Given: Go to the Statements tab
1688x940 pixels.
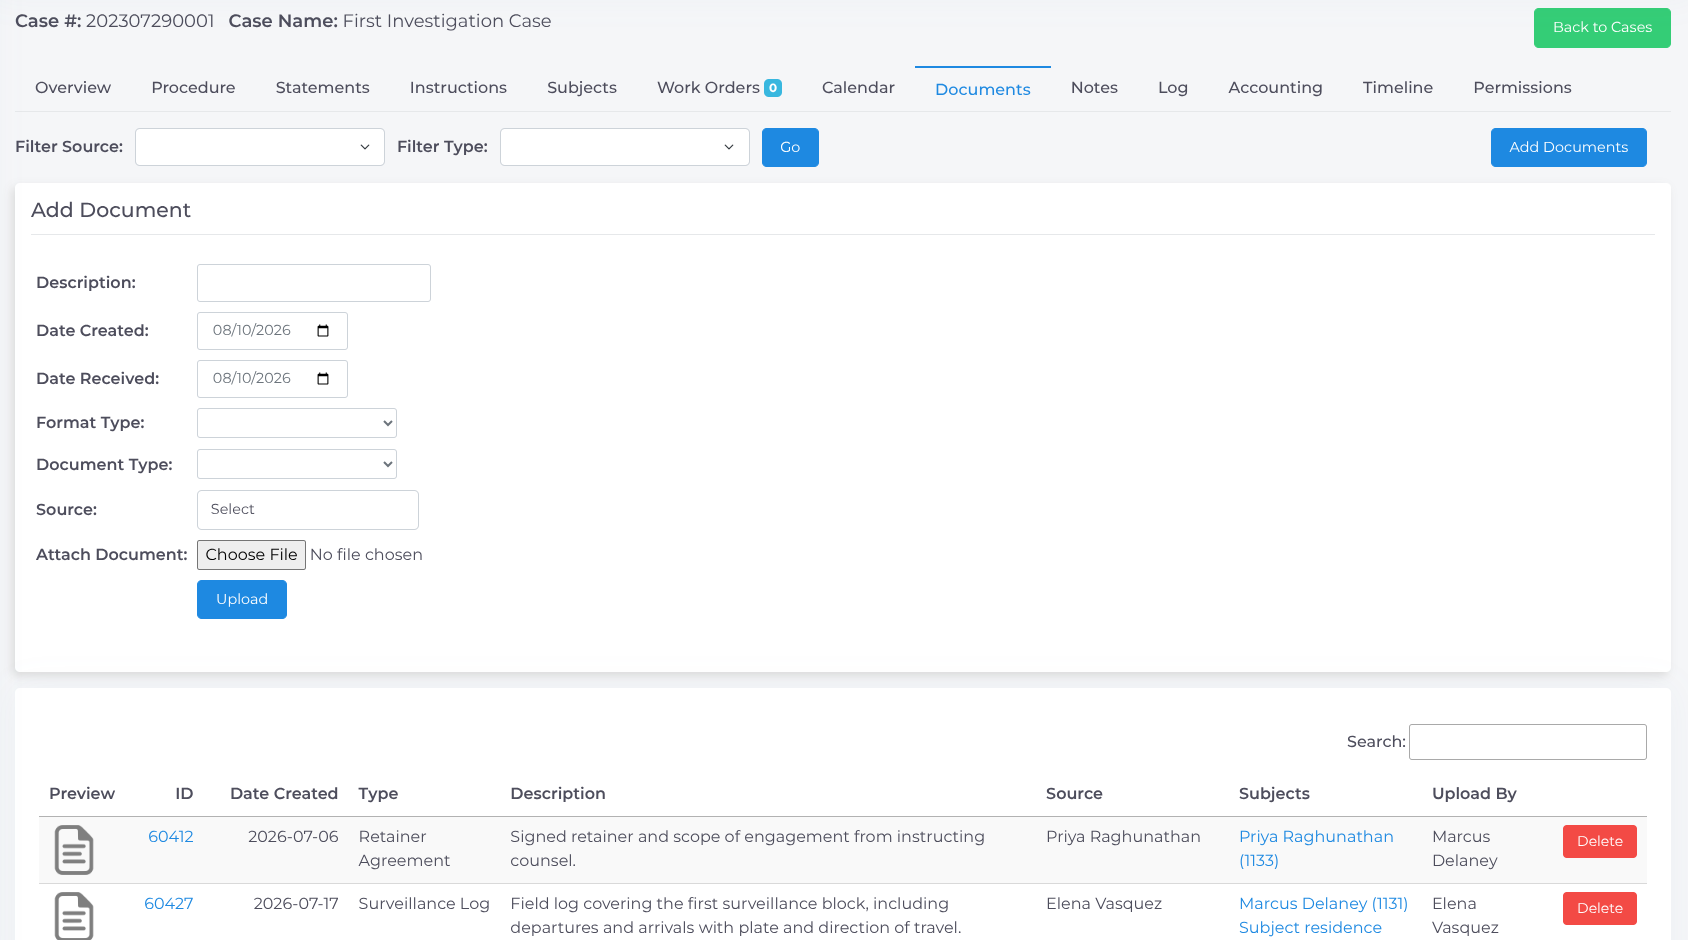Looking at the screenshot, I should pos(323,88).
